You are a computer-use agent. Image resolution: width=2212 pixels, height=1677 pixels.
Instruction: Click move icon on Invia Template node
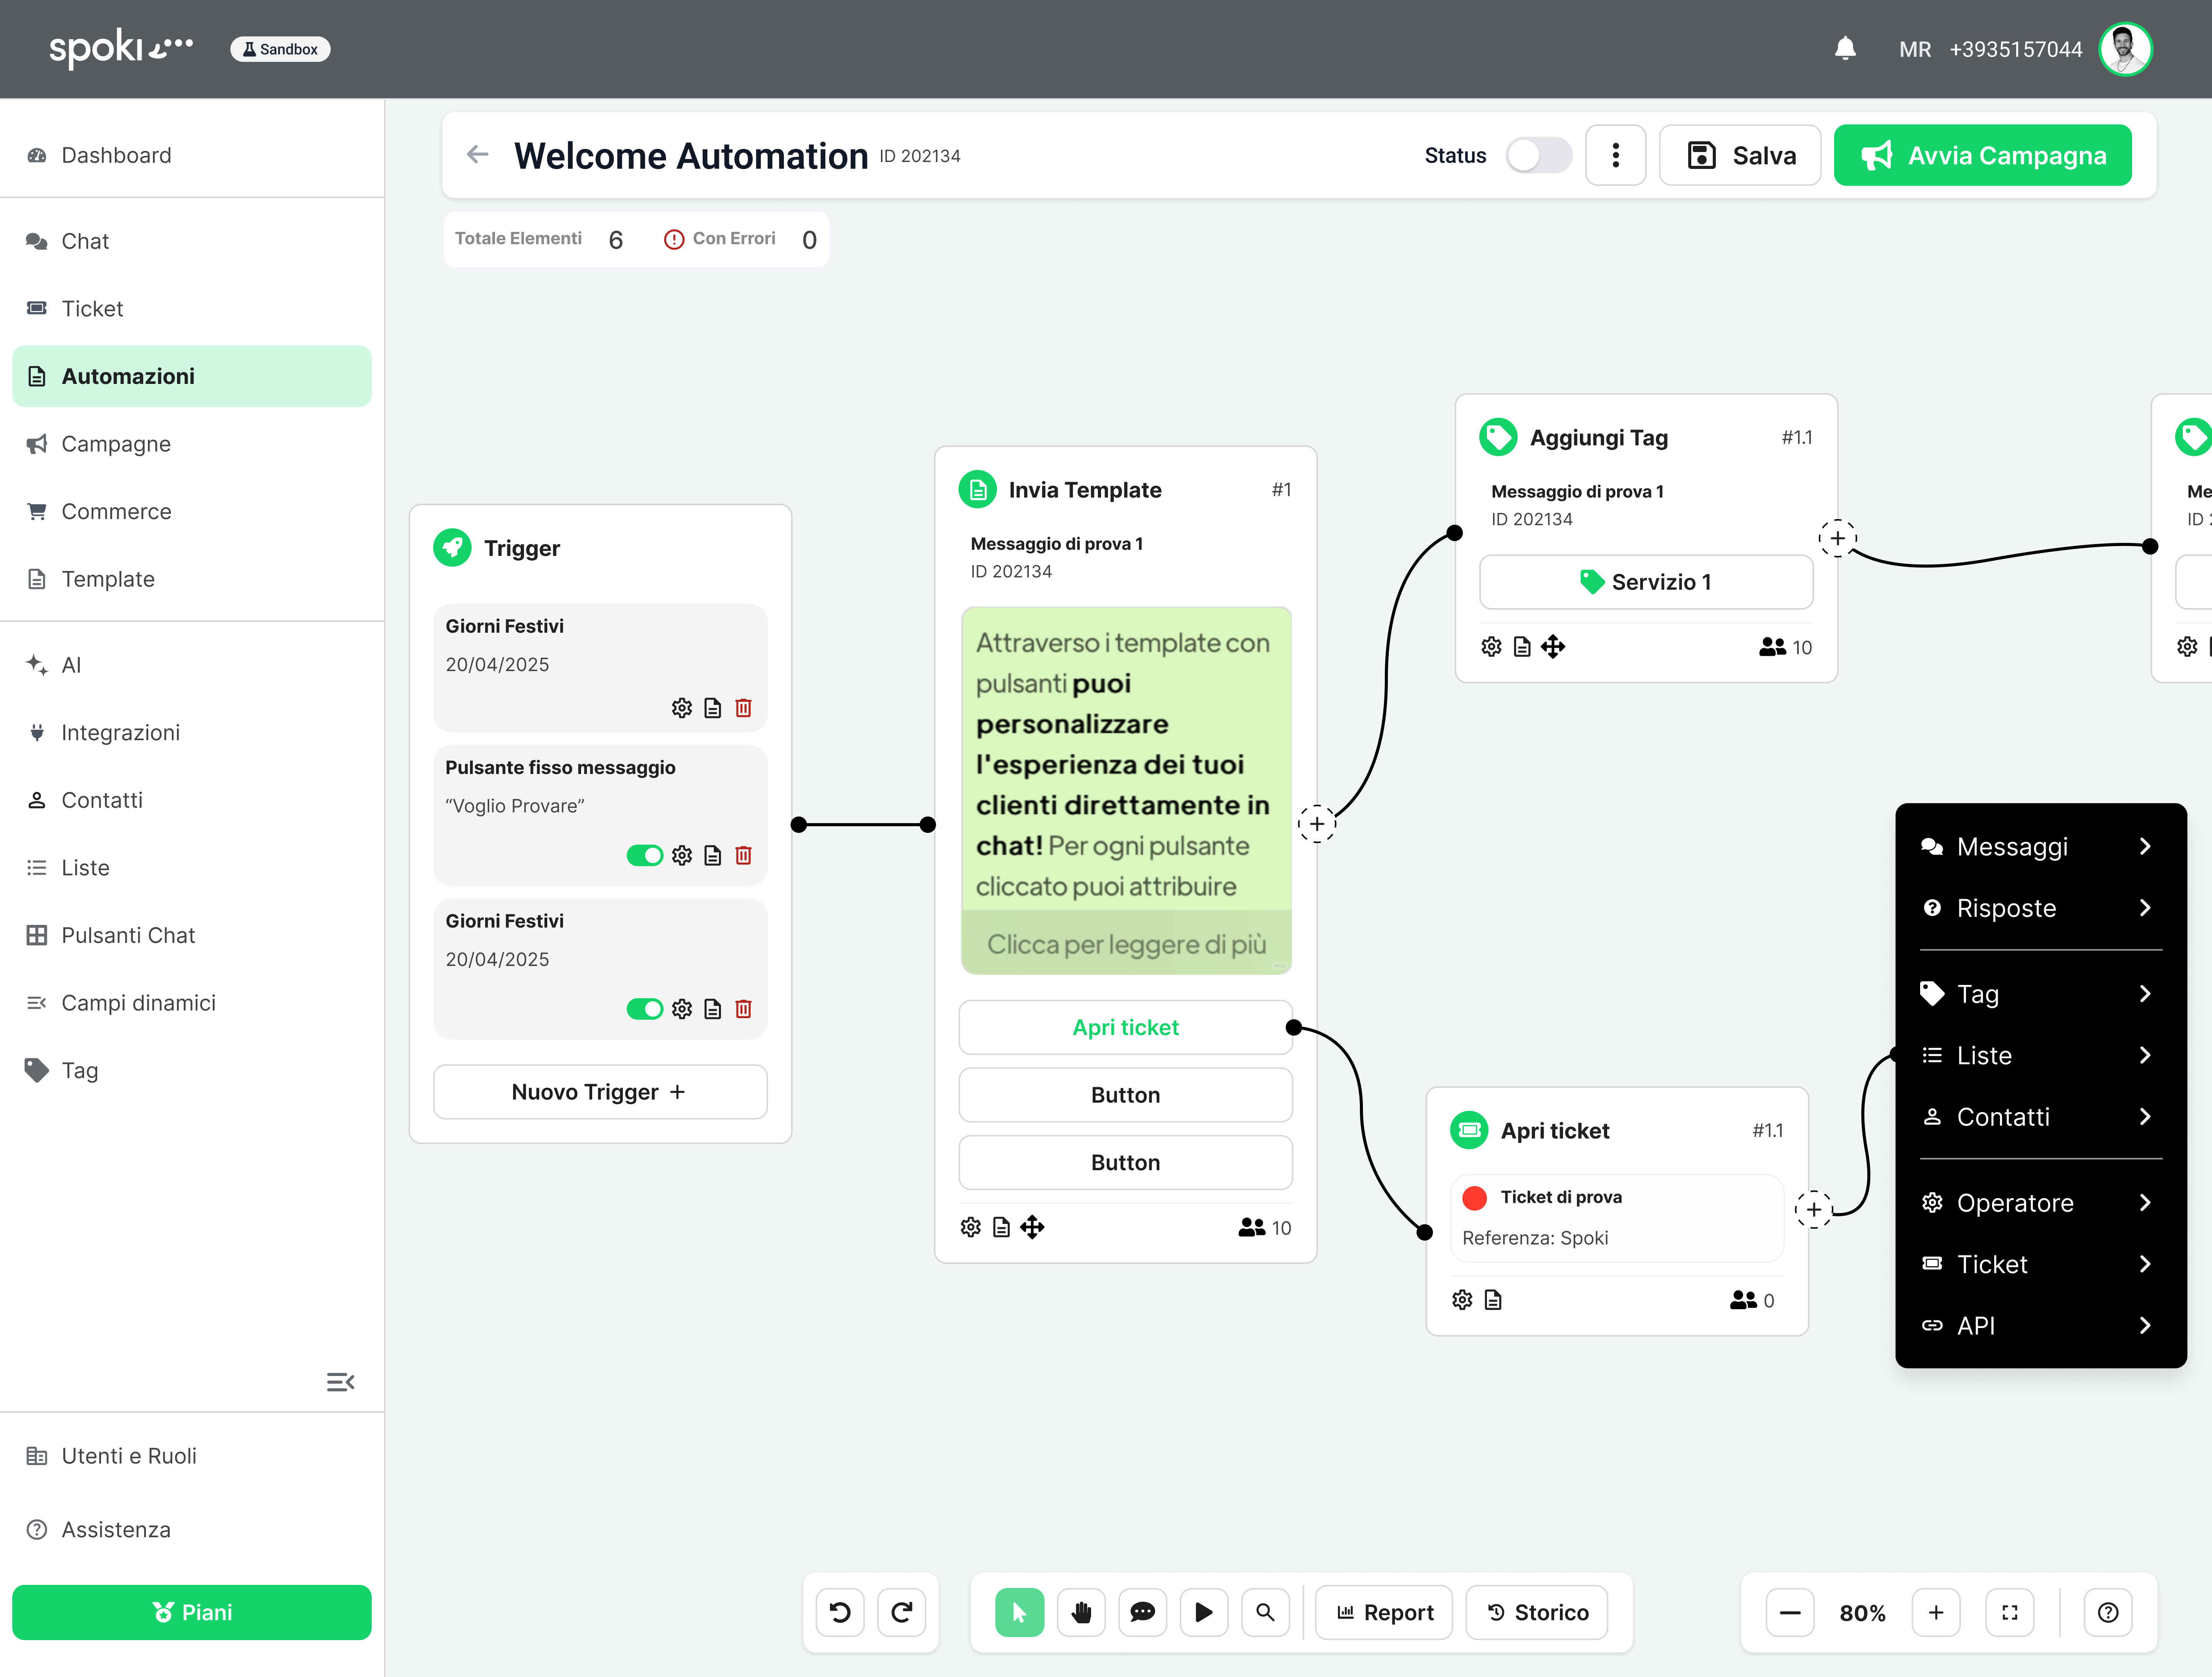1032,1227
